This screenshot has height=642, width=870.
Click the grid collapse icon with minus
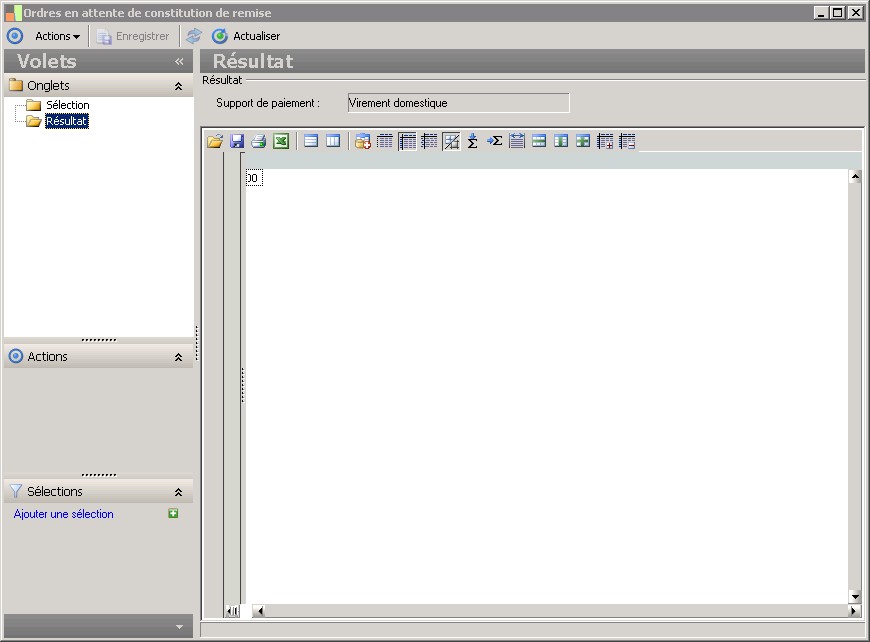(x=627, y=141)
